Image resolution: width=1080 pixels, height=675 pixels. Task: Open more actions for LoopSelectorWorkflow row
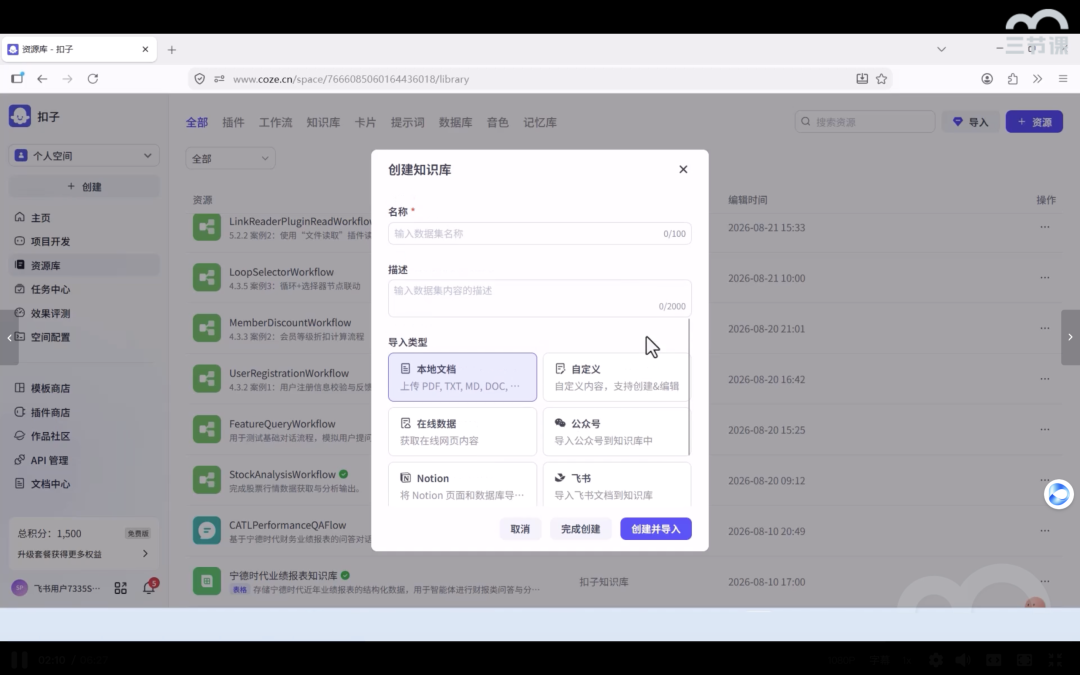point(1045,278)
